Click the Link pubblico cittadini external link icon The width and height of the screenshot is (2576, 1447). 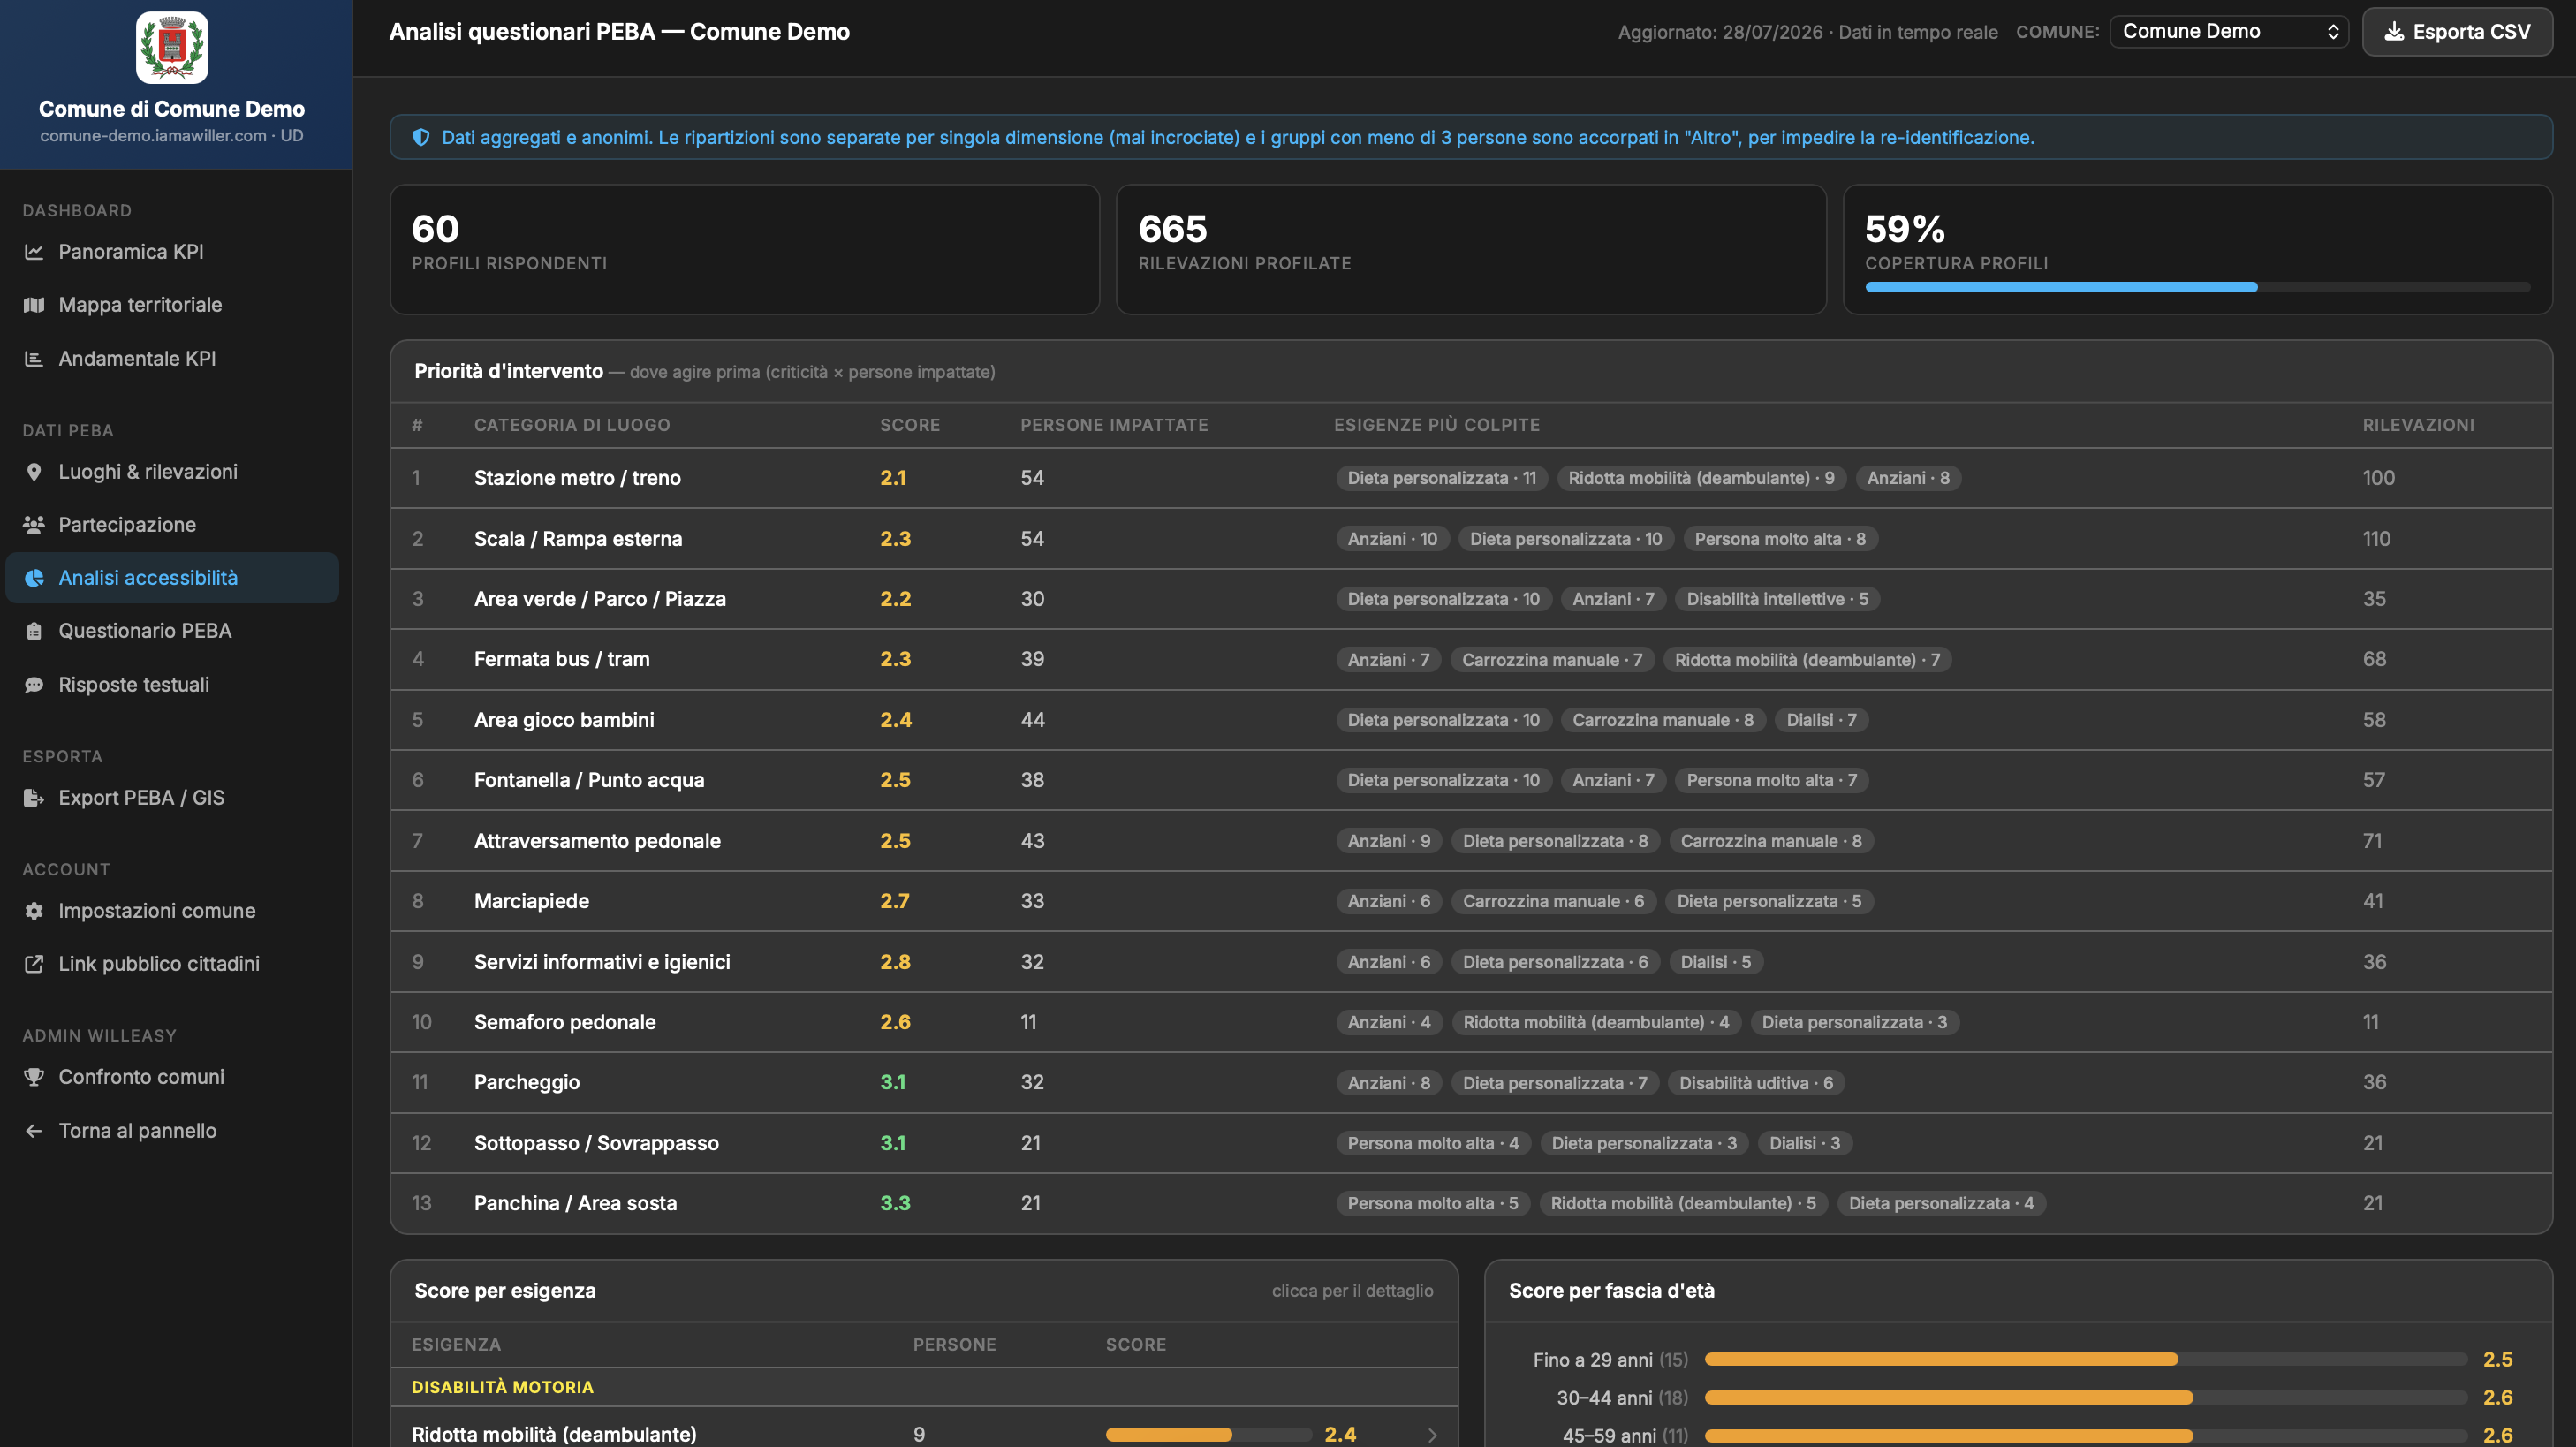(34, 964)
